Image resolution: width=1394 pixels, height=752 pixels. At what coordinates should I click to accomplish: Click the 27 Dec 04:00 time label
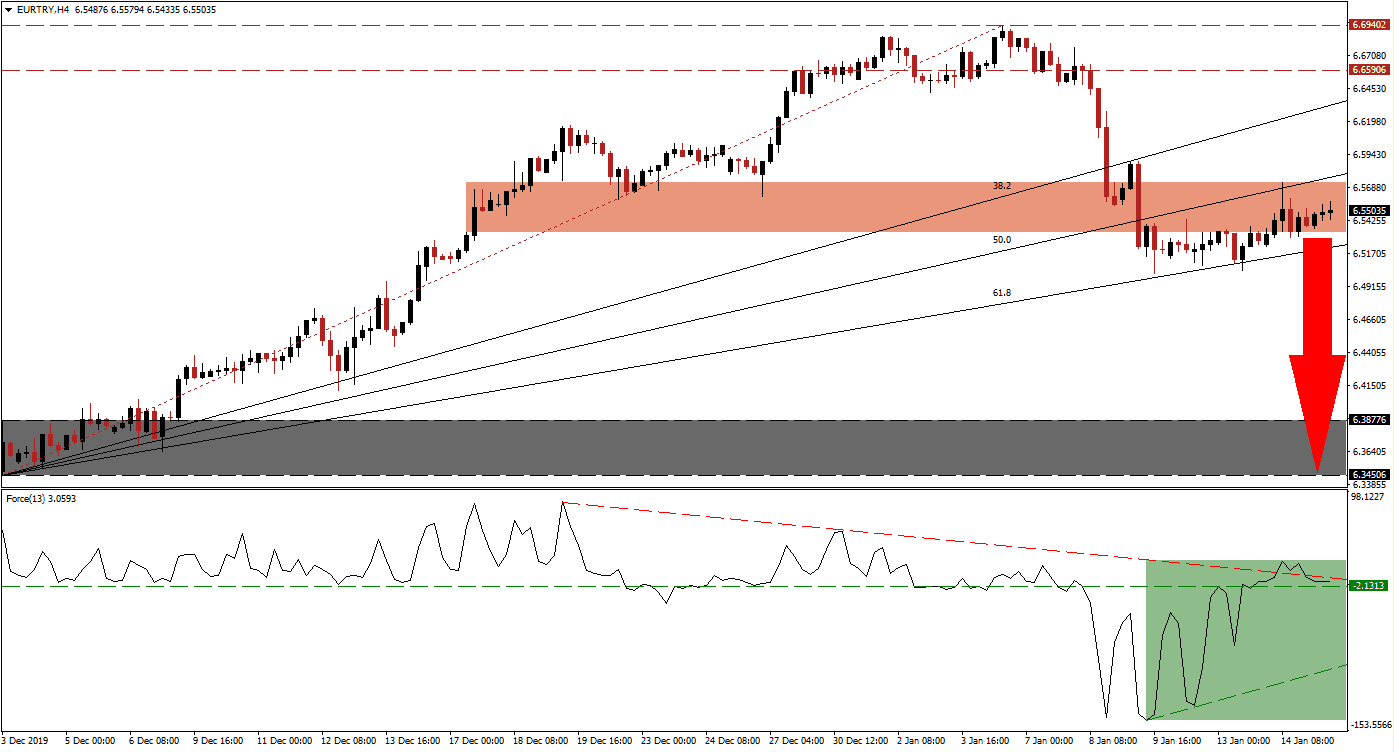coord(797,741)
